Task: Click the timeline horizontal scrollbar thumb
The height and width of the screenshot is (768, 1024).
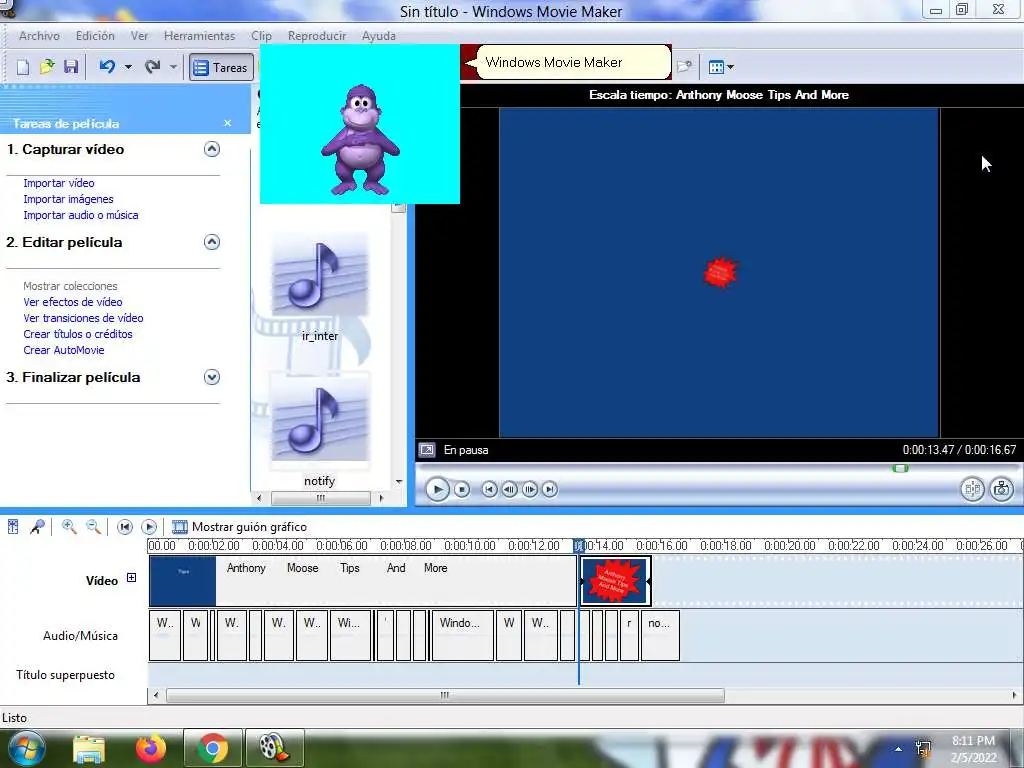Action: (445, 696)
